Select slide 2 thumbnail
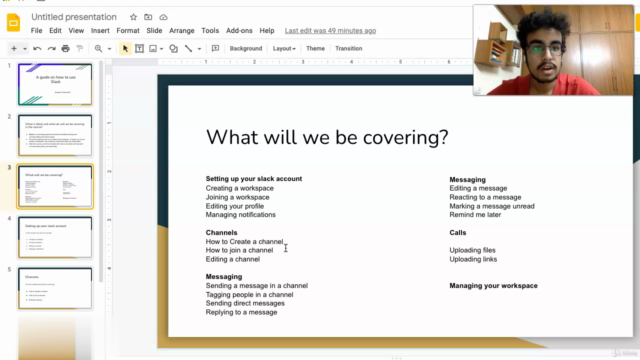640x360 pixels. (x=55, y=135)
